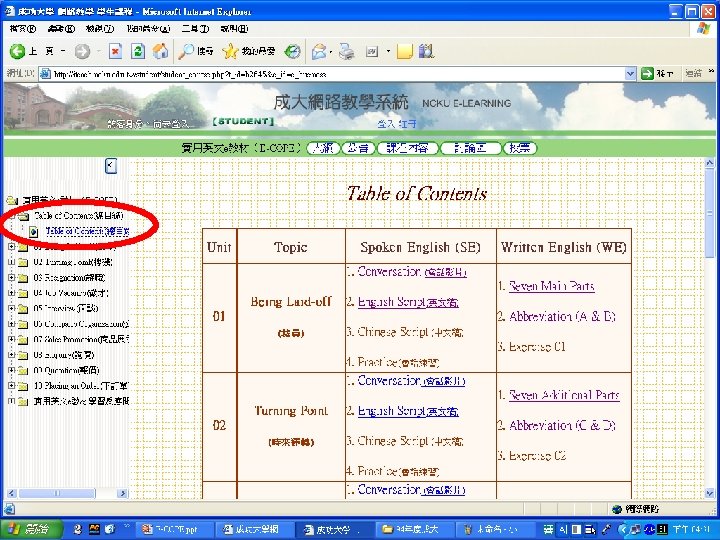Open the address bar dropdown arrow
720x540 pixels.
pyautogui.click(x=630, y=73)
